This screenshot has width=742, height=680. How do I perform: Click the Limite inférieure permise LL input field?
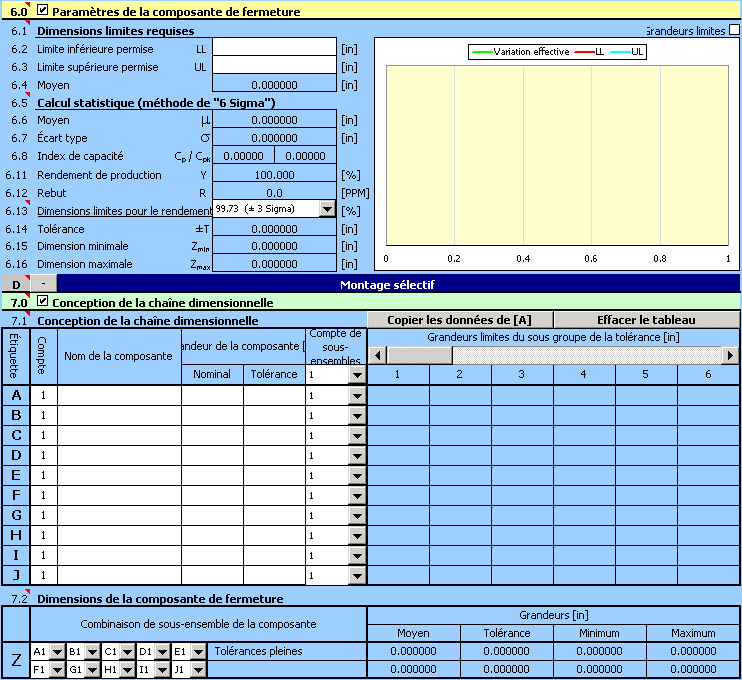[x=274, y=47]
